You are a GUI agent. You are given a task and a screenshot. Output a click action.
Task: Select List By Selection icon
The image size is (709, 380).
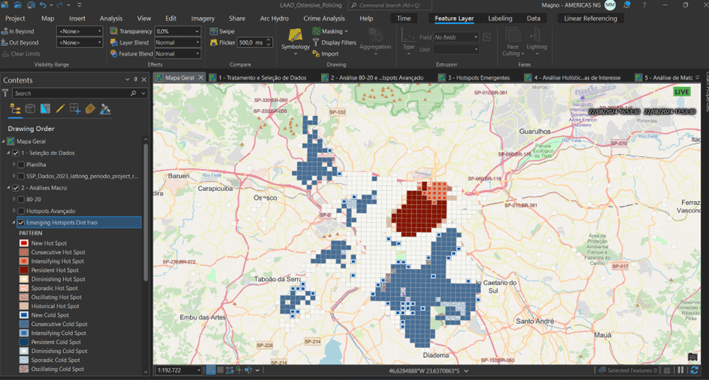tap(45, 109)
